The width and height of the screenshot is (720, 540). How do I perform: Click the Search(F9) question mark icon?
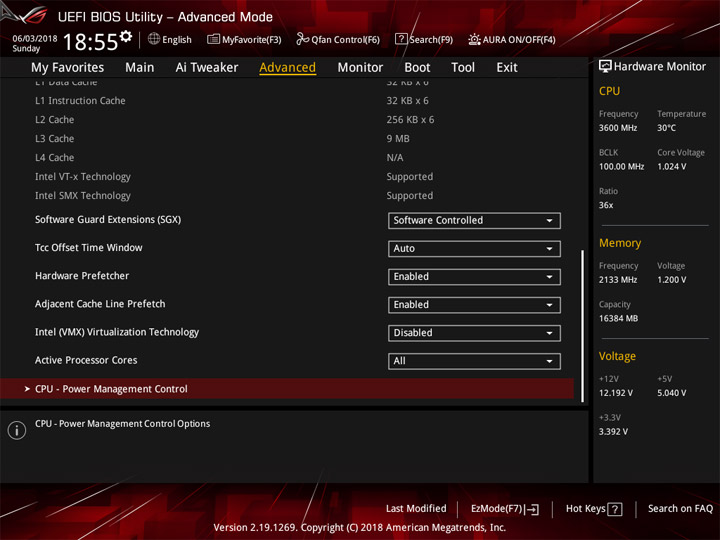coord(401,39)
